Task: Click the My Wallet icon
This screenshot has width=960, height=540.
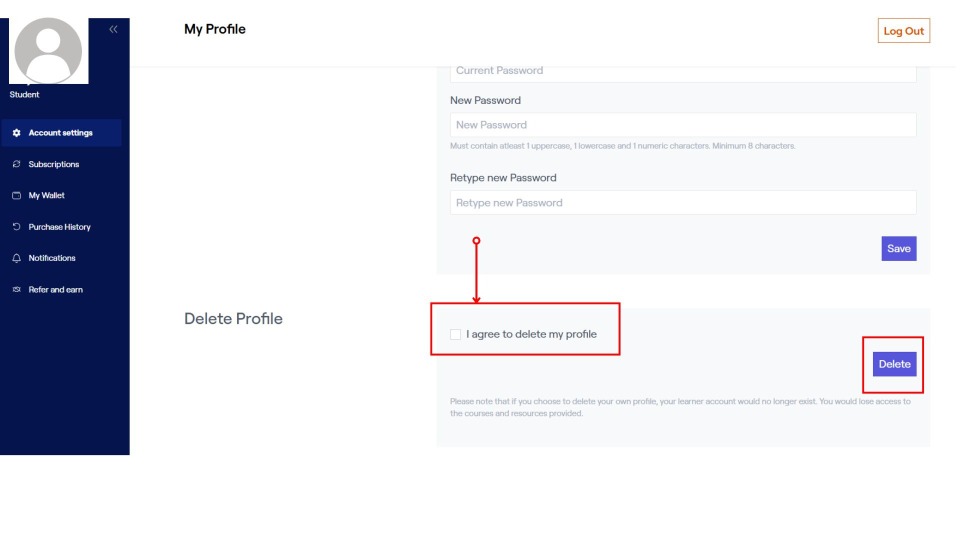Action: pyautogui.click(x=16, y=196)
